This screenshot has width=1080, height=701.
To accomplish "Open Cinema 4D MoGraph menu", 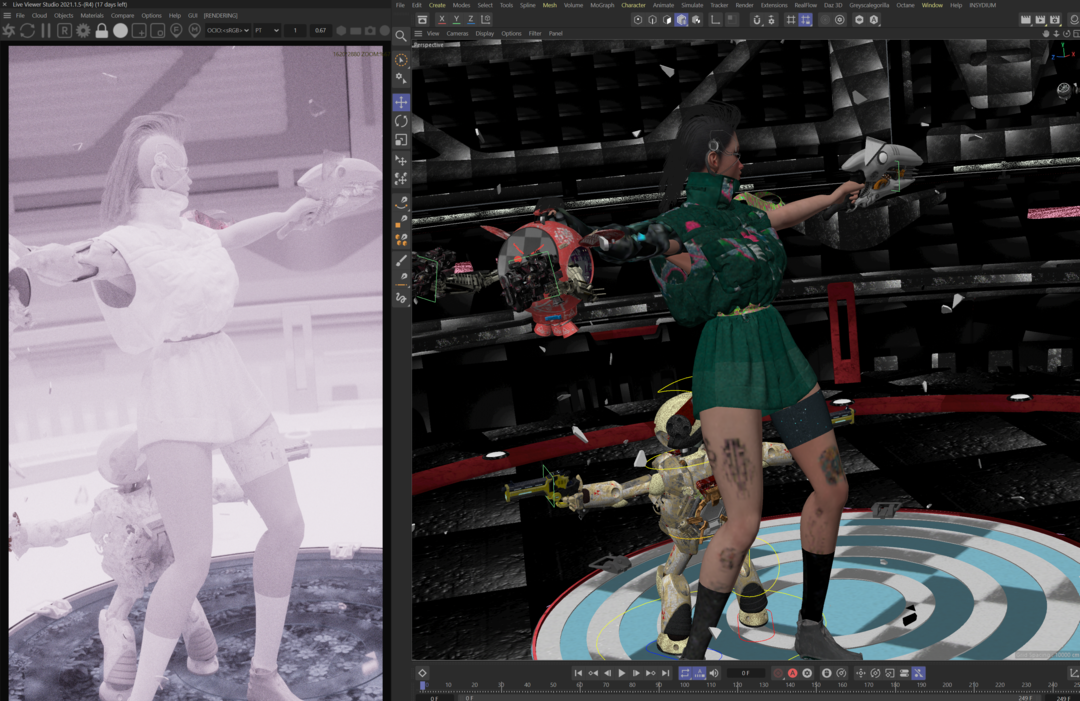I will 602,5.
